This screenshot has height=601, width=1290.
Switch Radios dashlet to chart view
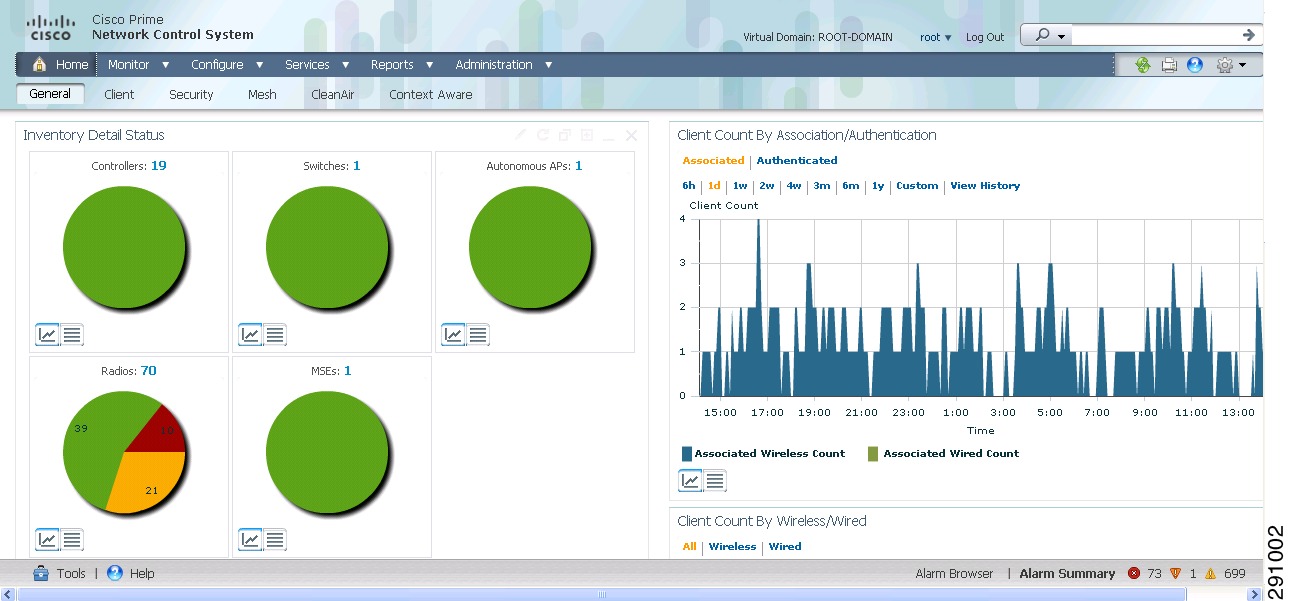tap(46, 539)
